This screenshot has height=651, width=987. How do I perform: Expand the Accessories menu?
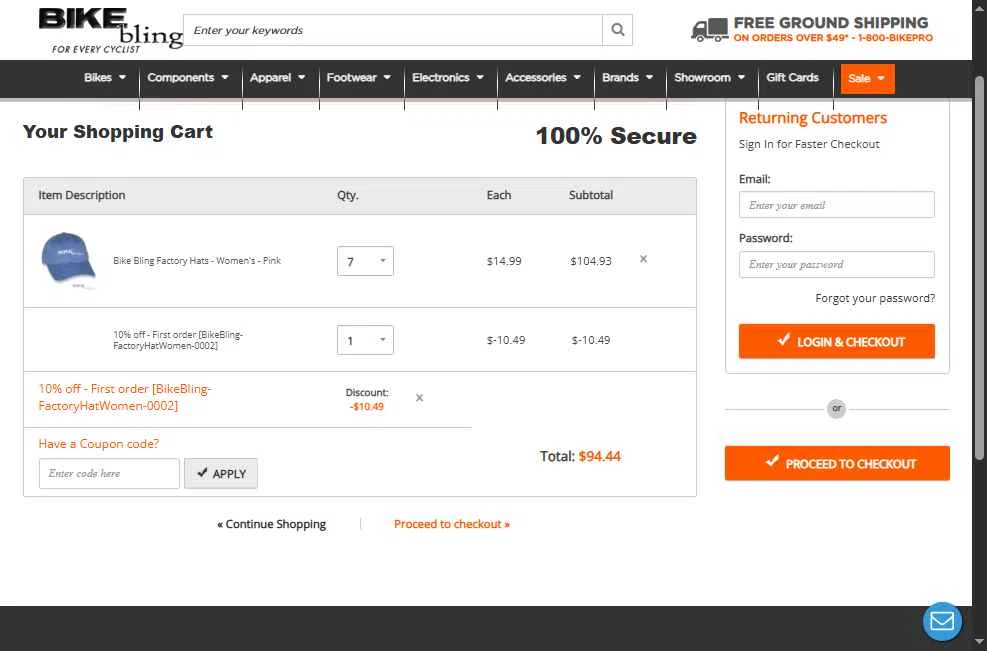(x=543, y=77)
